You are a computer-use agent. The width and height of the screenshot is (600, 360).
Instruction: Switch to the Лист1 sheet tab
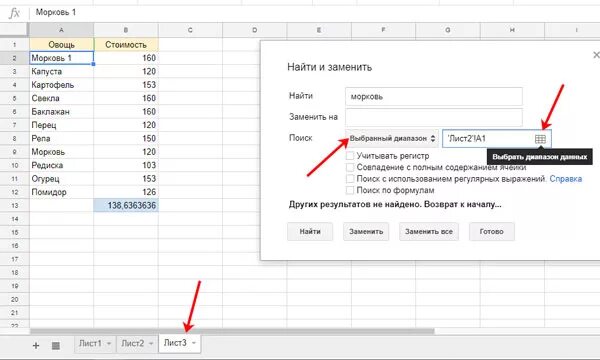click(x=90, y=343)
